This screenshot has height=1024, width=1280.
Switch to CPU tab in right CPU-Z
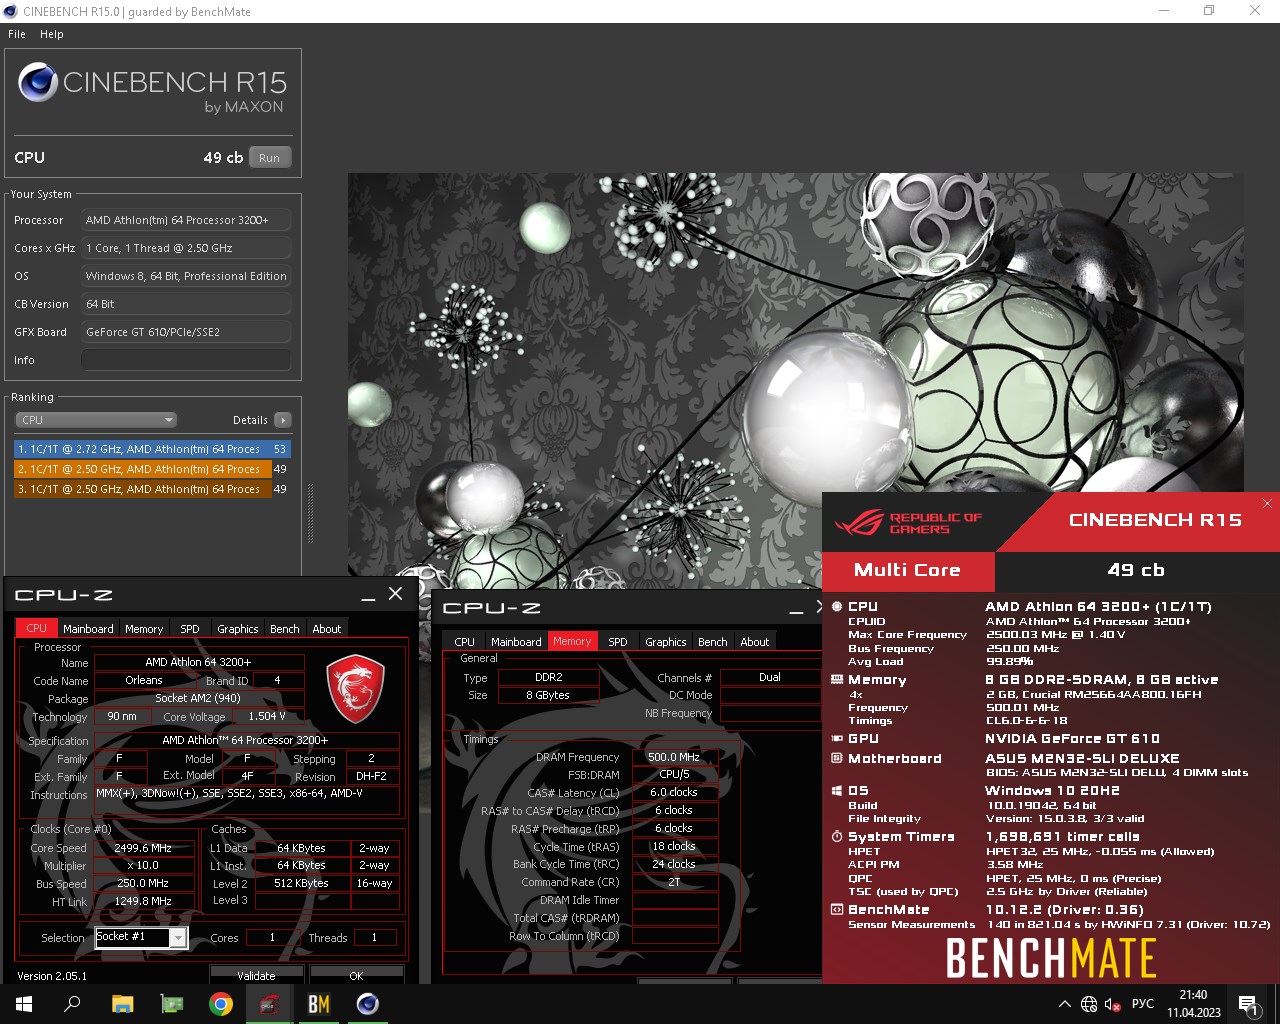click(x=465, y=642)
